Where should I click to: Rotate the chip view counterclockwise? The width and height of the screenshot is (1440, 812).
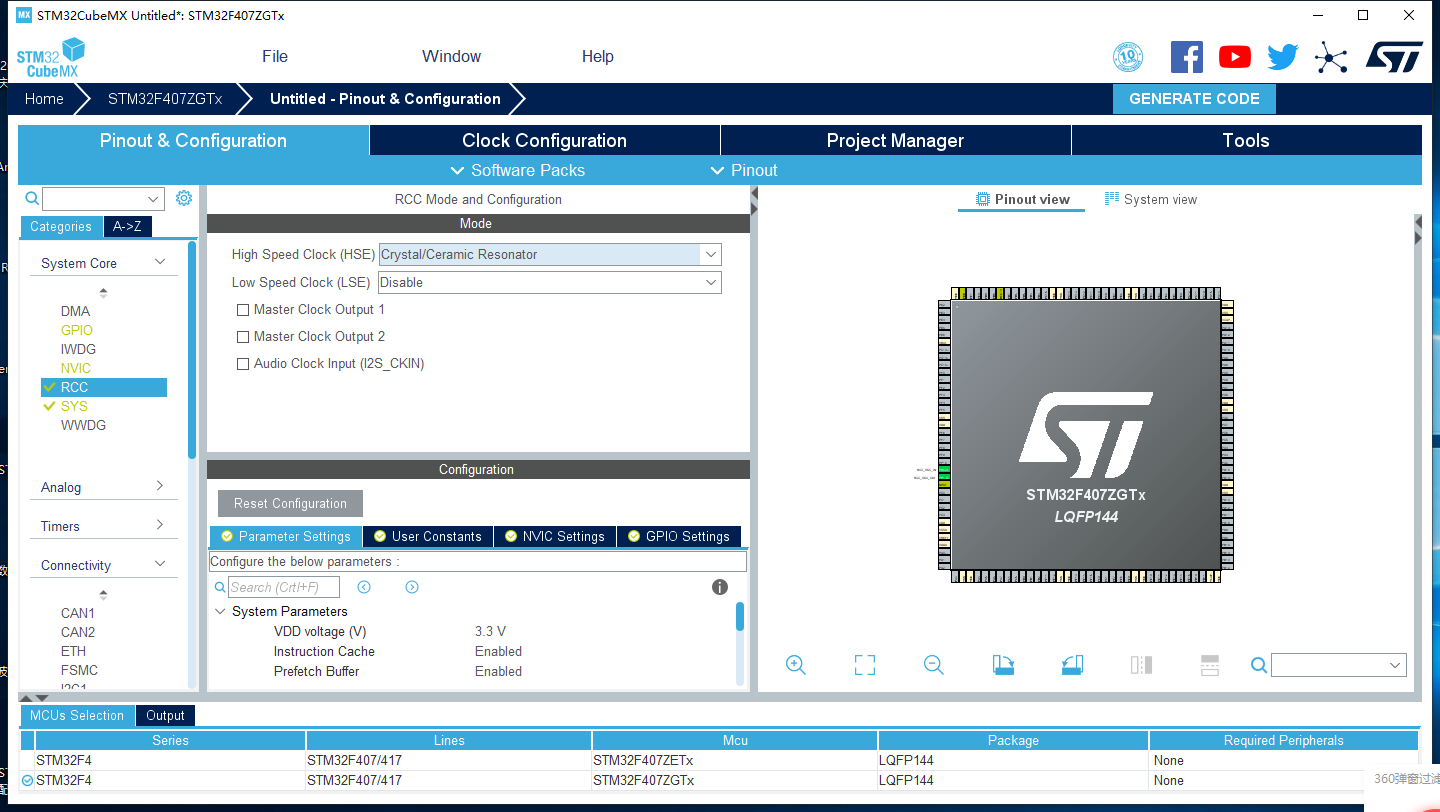tap(1072, 664)
